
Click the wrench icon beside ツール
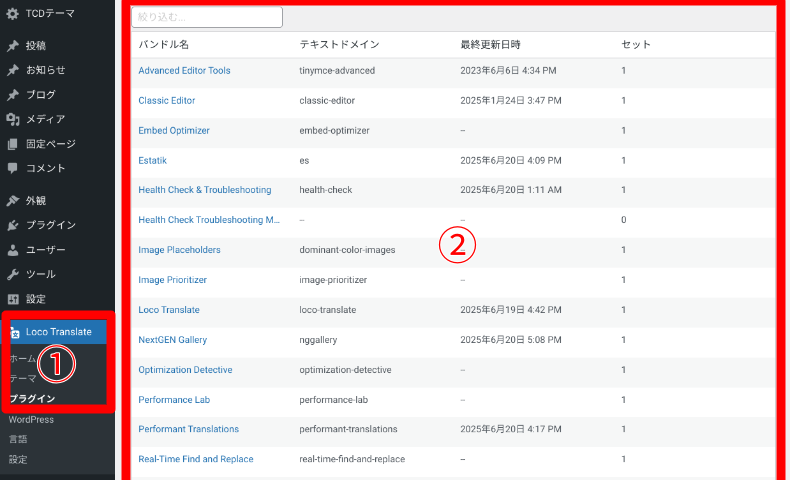pyautogui.click(x=13, y=275)
